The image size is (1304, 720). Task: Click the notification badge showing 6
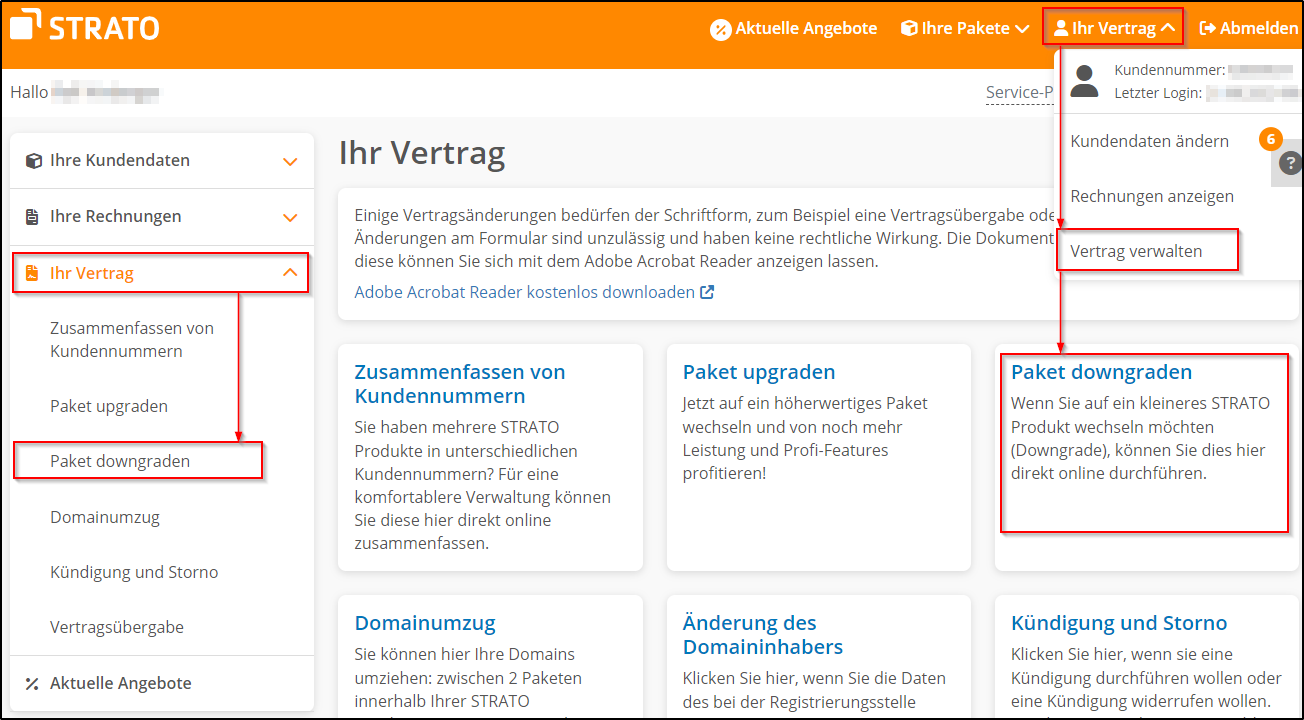tap(1270, 139)
